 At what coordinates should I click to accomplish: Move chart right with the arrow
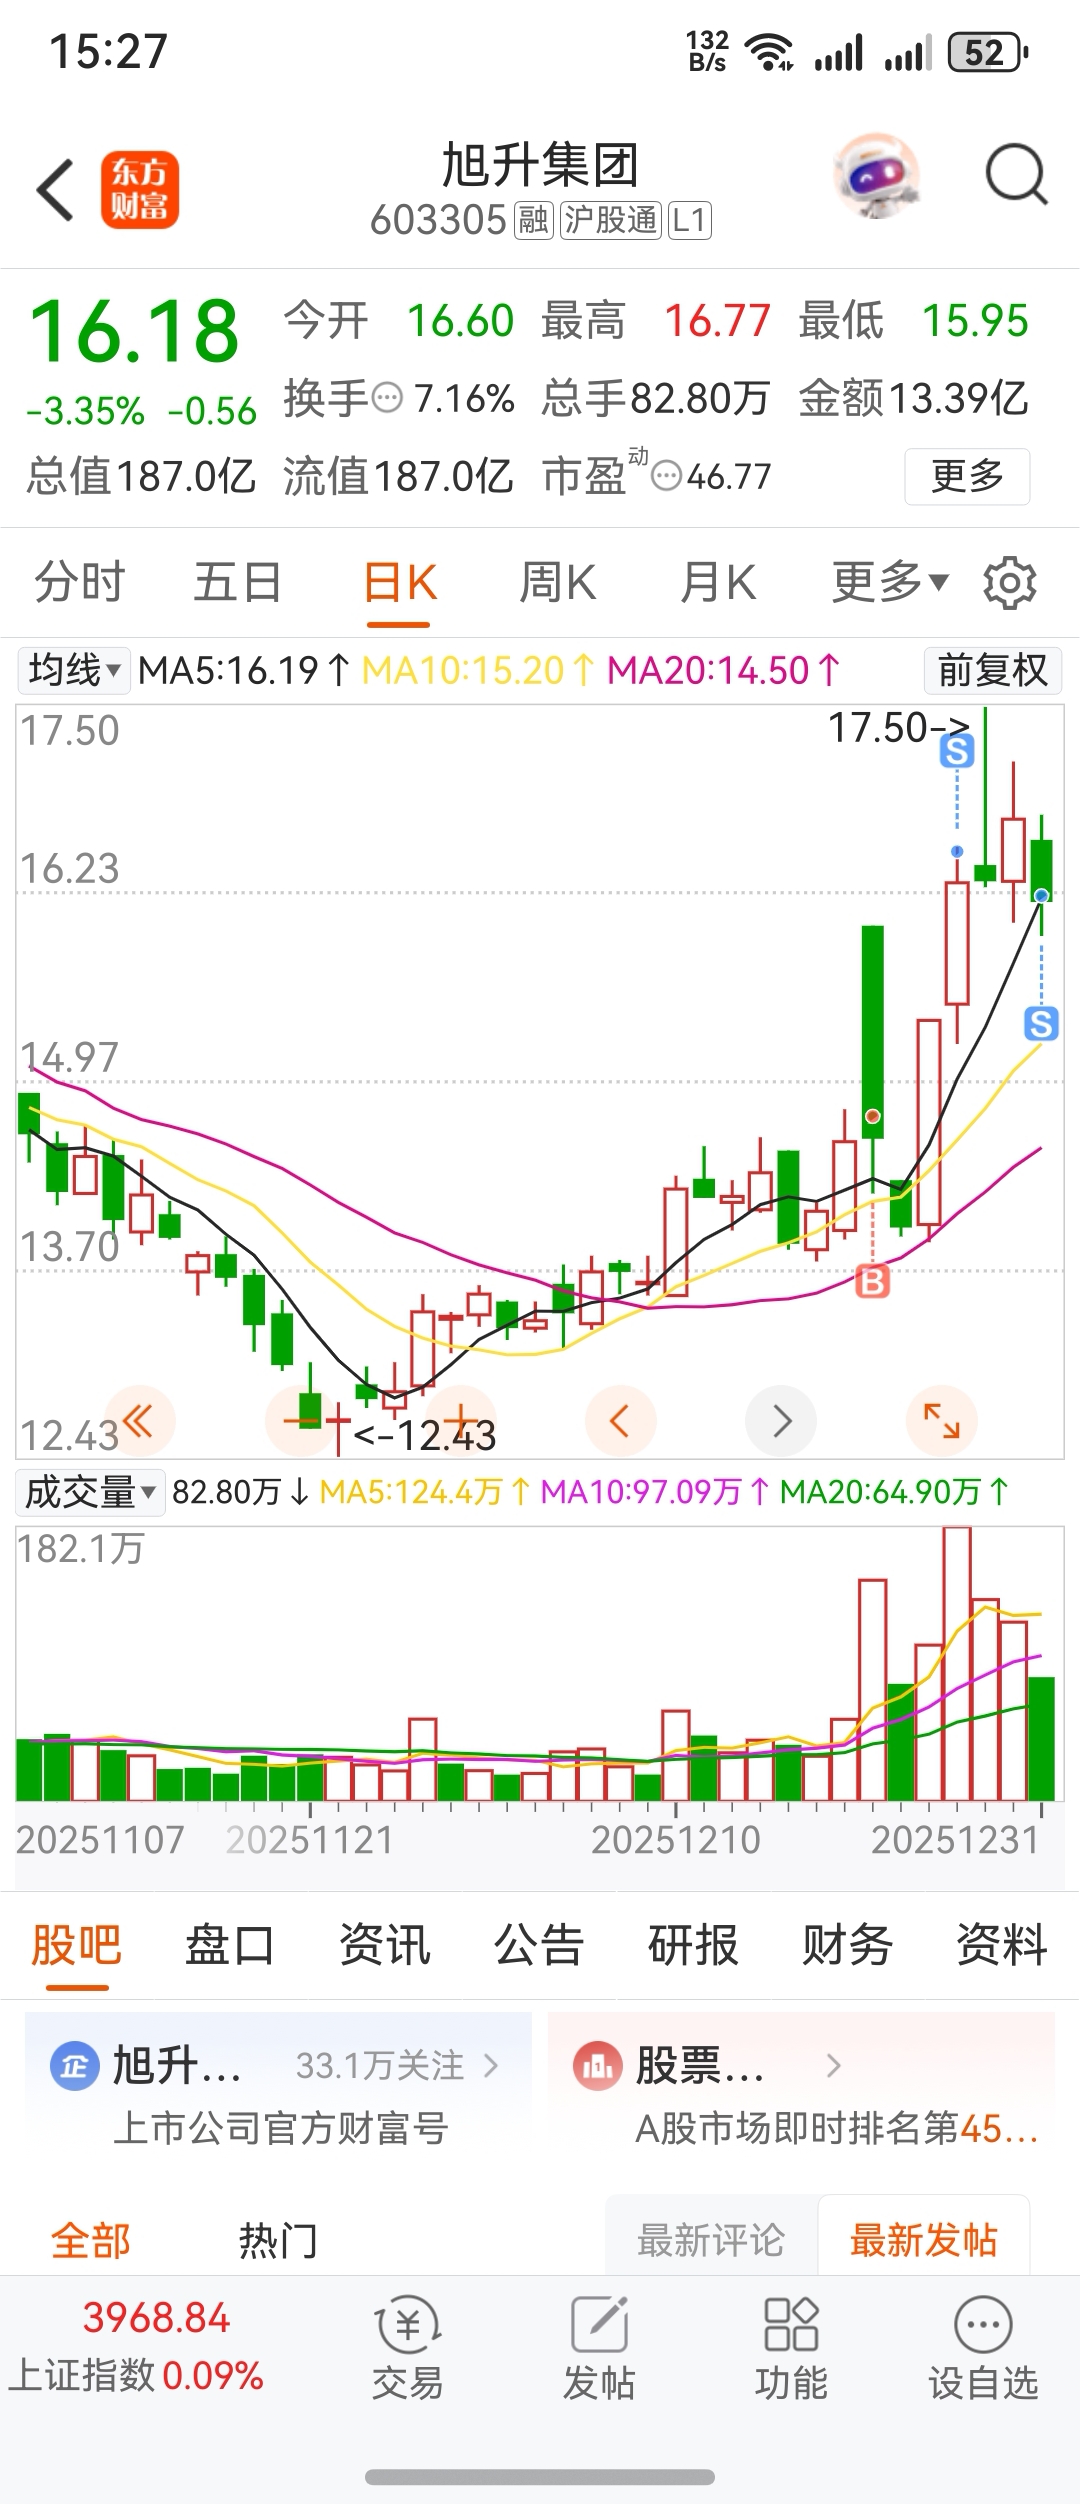781,1420
